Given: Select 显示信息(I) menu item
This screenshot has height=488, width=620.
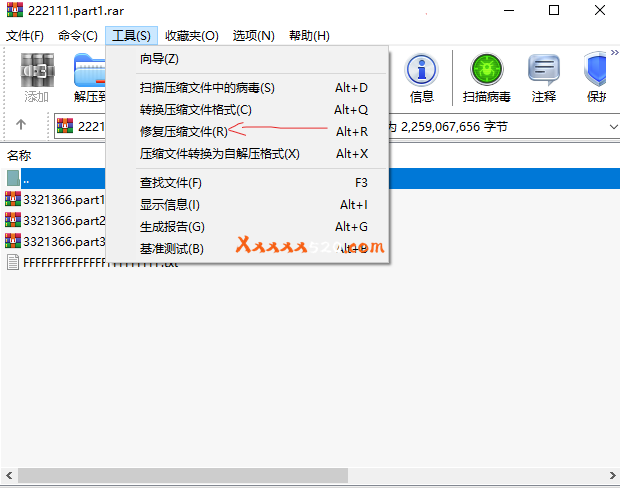Looking at the screenshot, I should 248,204.
